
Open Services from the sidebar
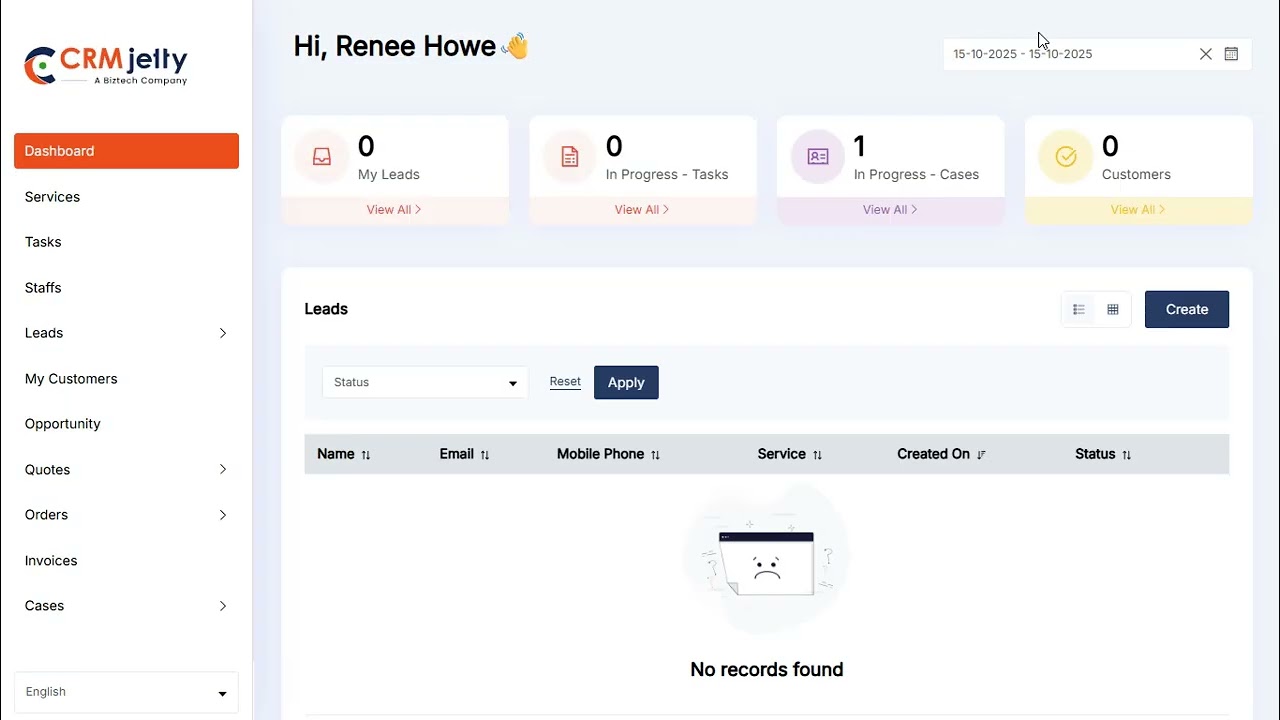(52, 197)
